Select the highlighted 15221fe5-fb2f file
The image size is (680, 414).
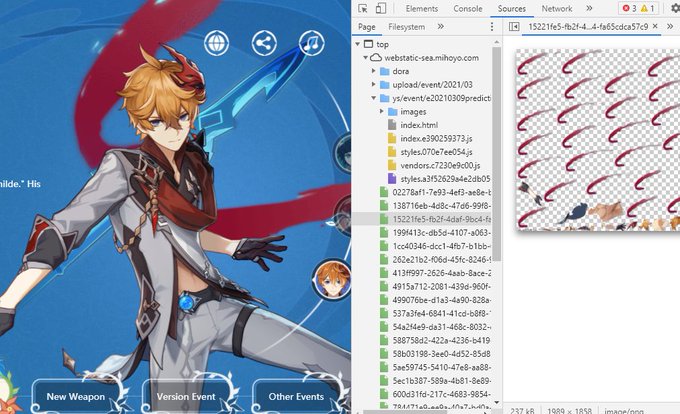click(441, 219)
